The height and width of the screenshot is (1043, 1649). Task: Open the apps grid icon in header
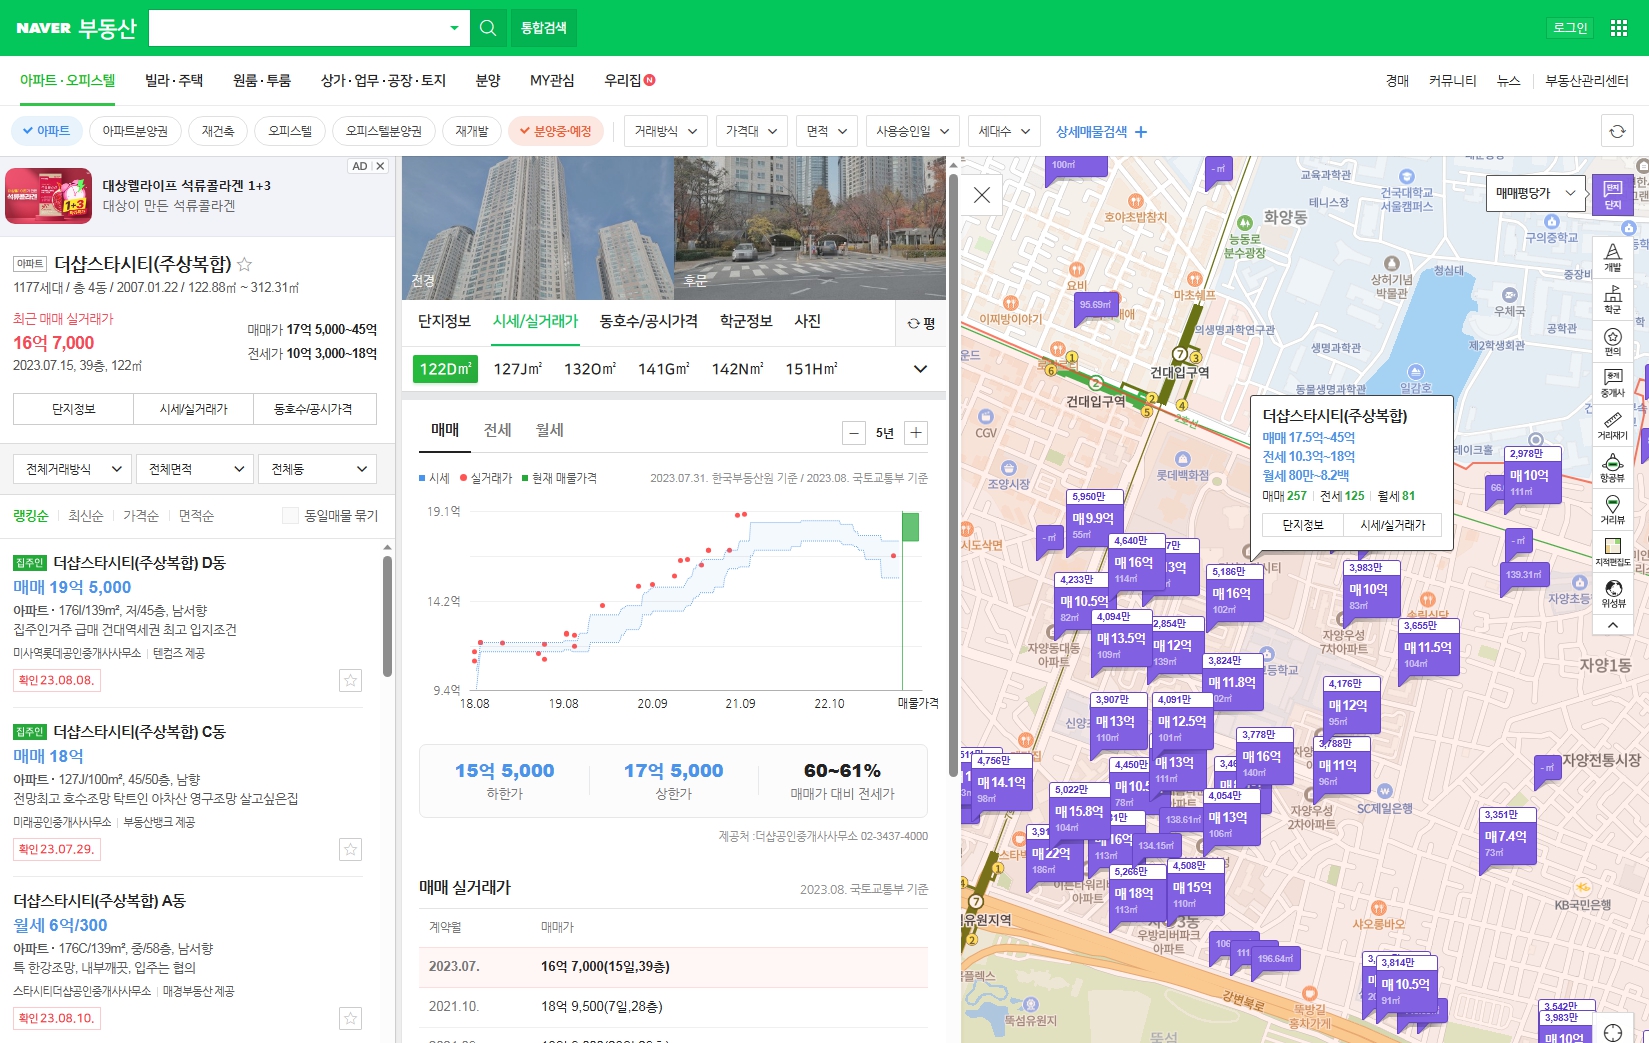coord(1619,28)
